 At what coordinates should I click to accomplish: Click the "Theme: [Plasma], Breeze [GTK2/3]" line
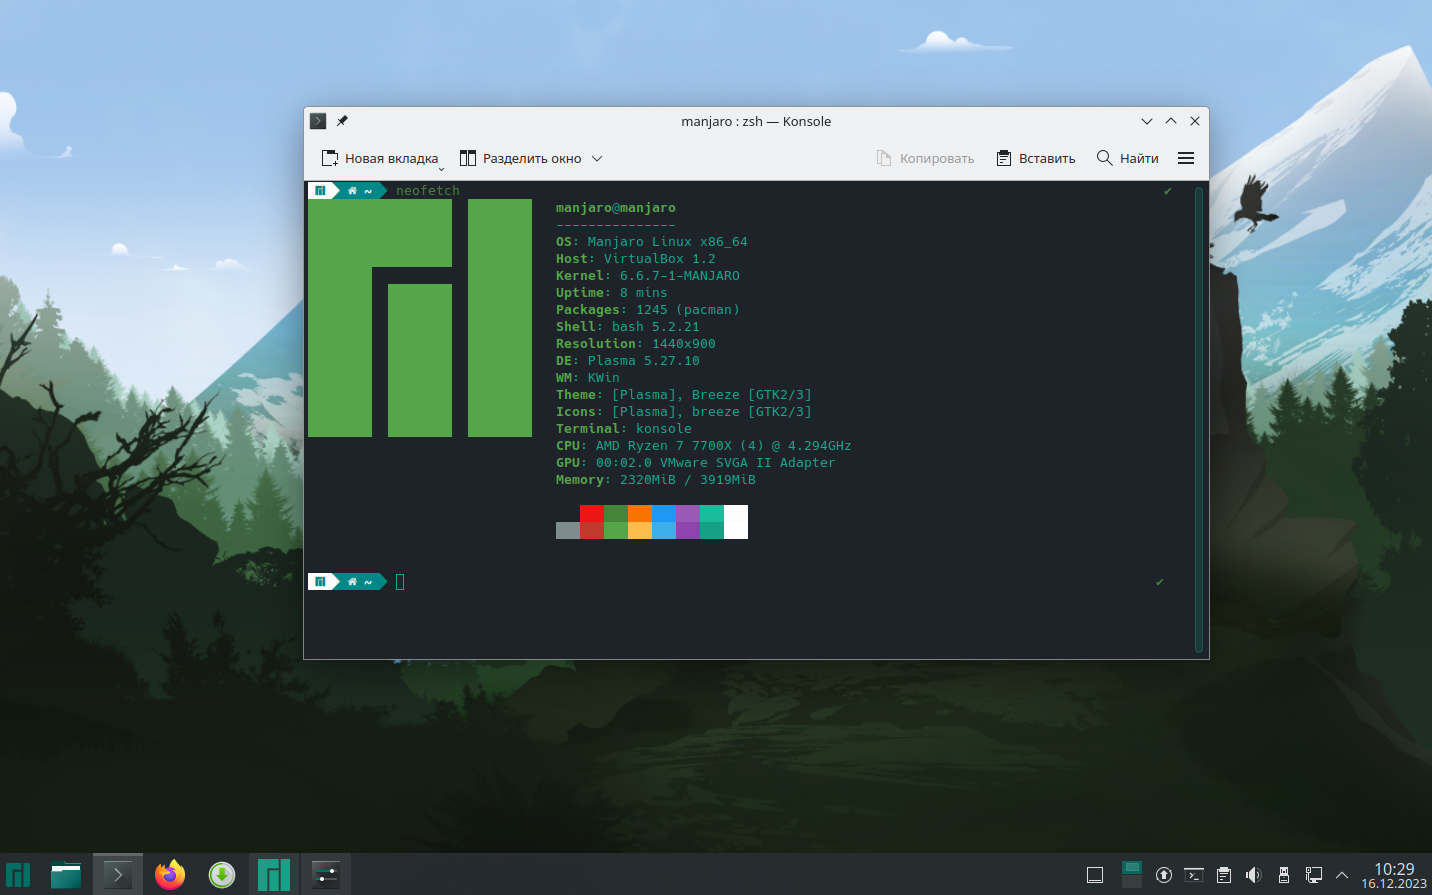coord(684,395)
